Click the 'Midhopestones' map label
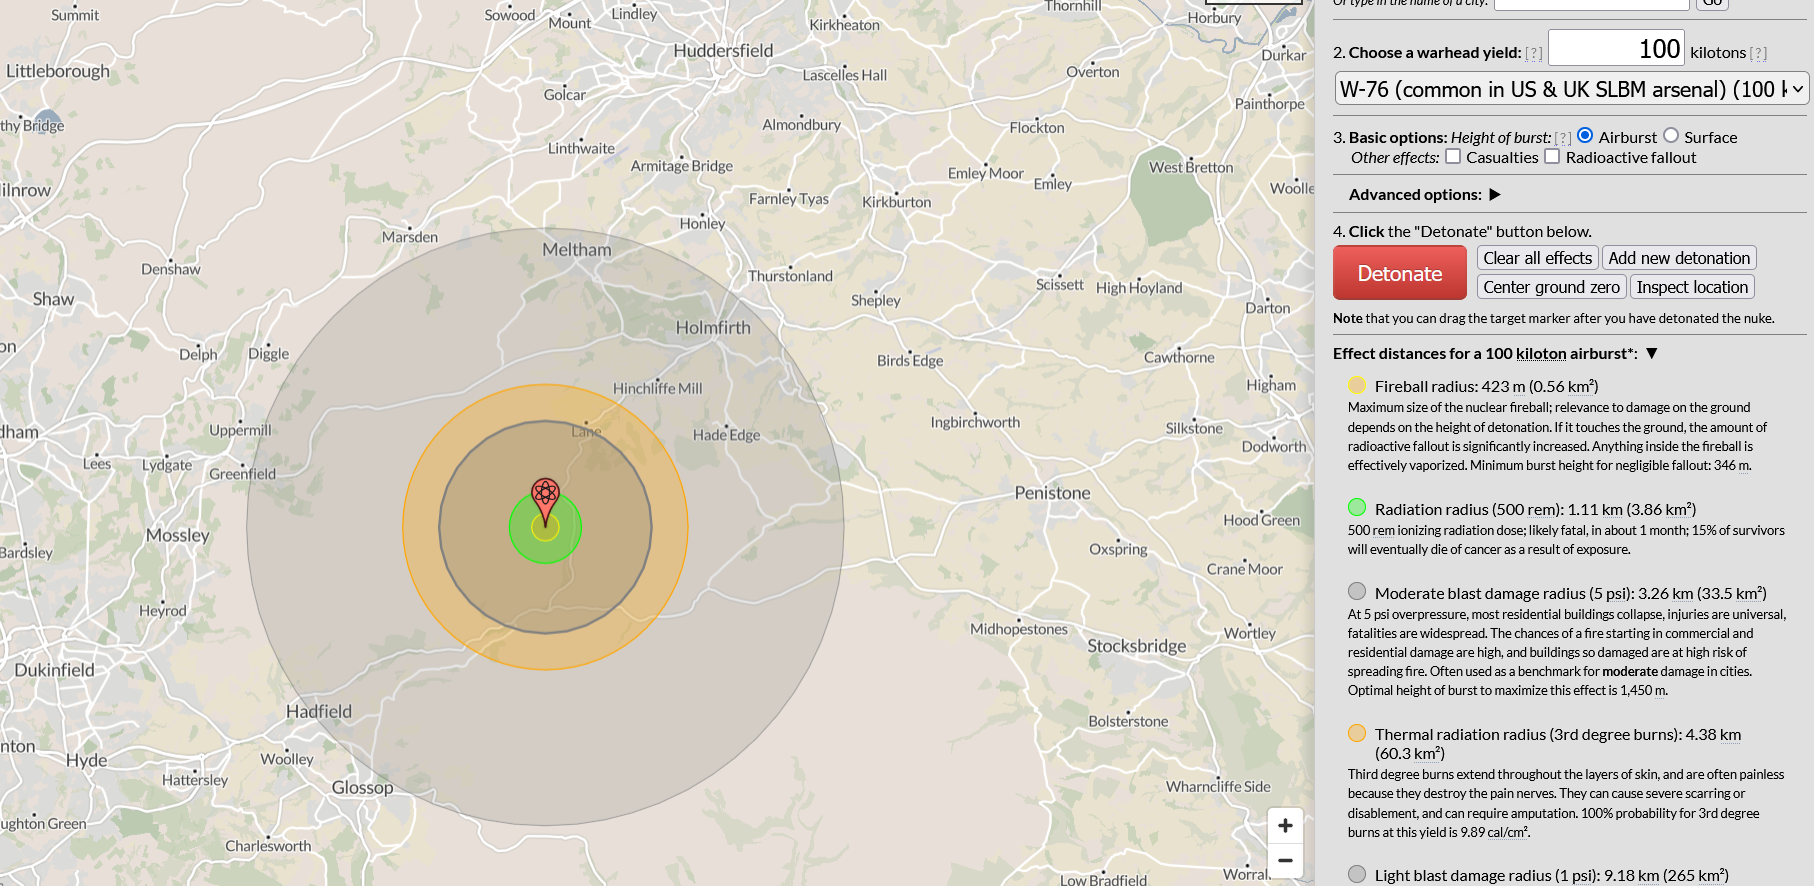The width and height of the screenshot is (1814, 886). click(1019, 629)
